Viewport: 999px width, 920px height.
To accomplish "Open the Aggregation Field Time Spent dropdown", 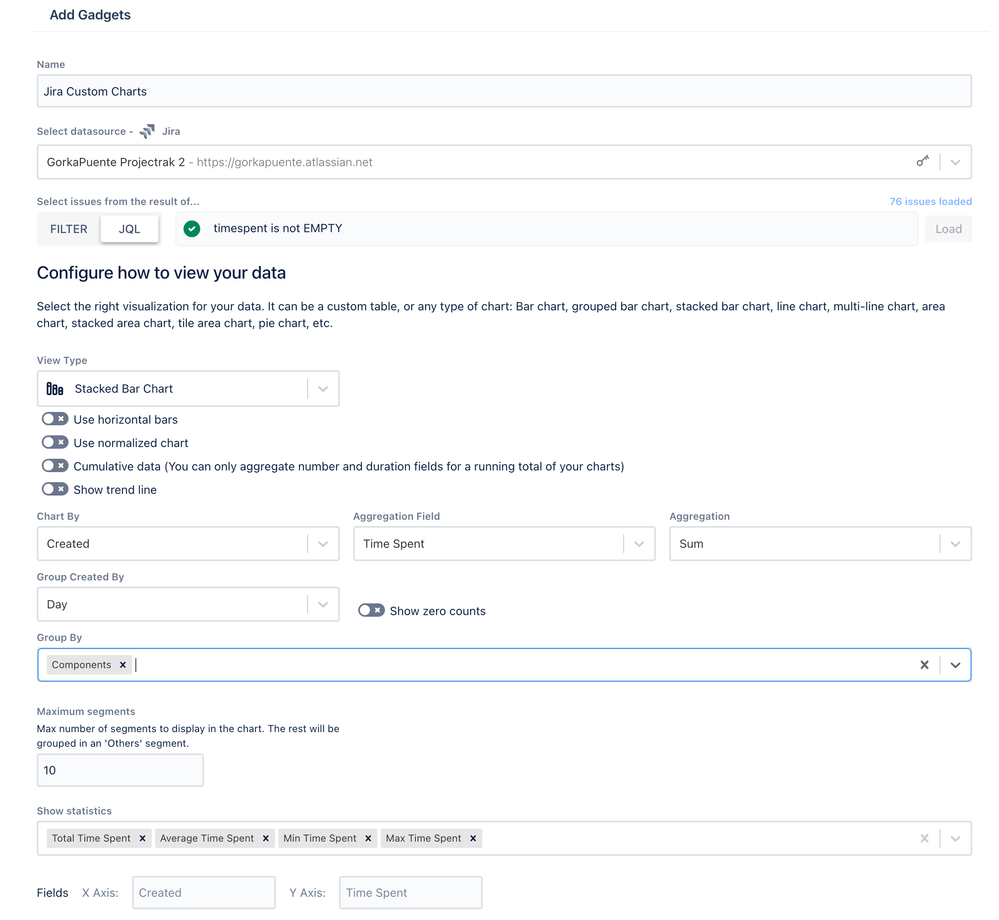I will 639,544.
